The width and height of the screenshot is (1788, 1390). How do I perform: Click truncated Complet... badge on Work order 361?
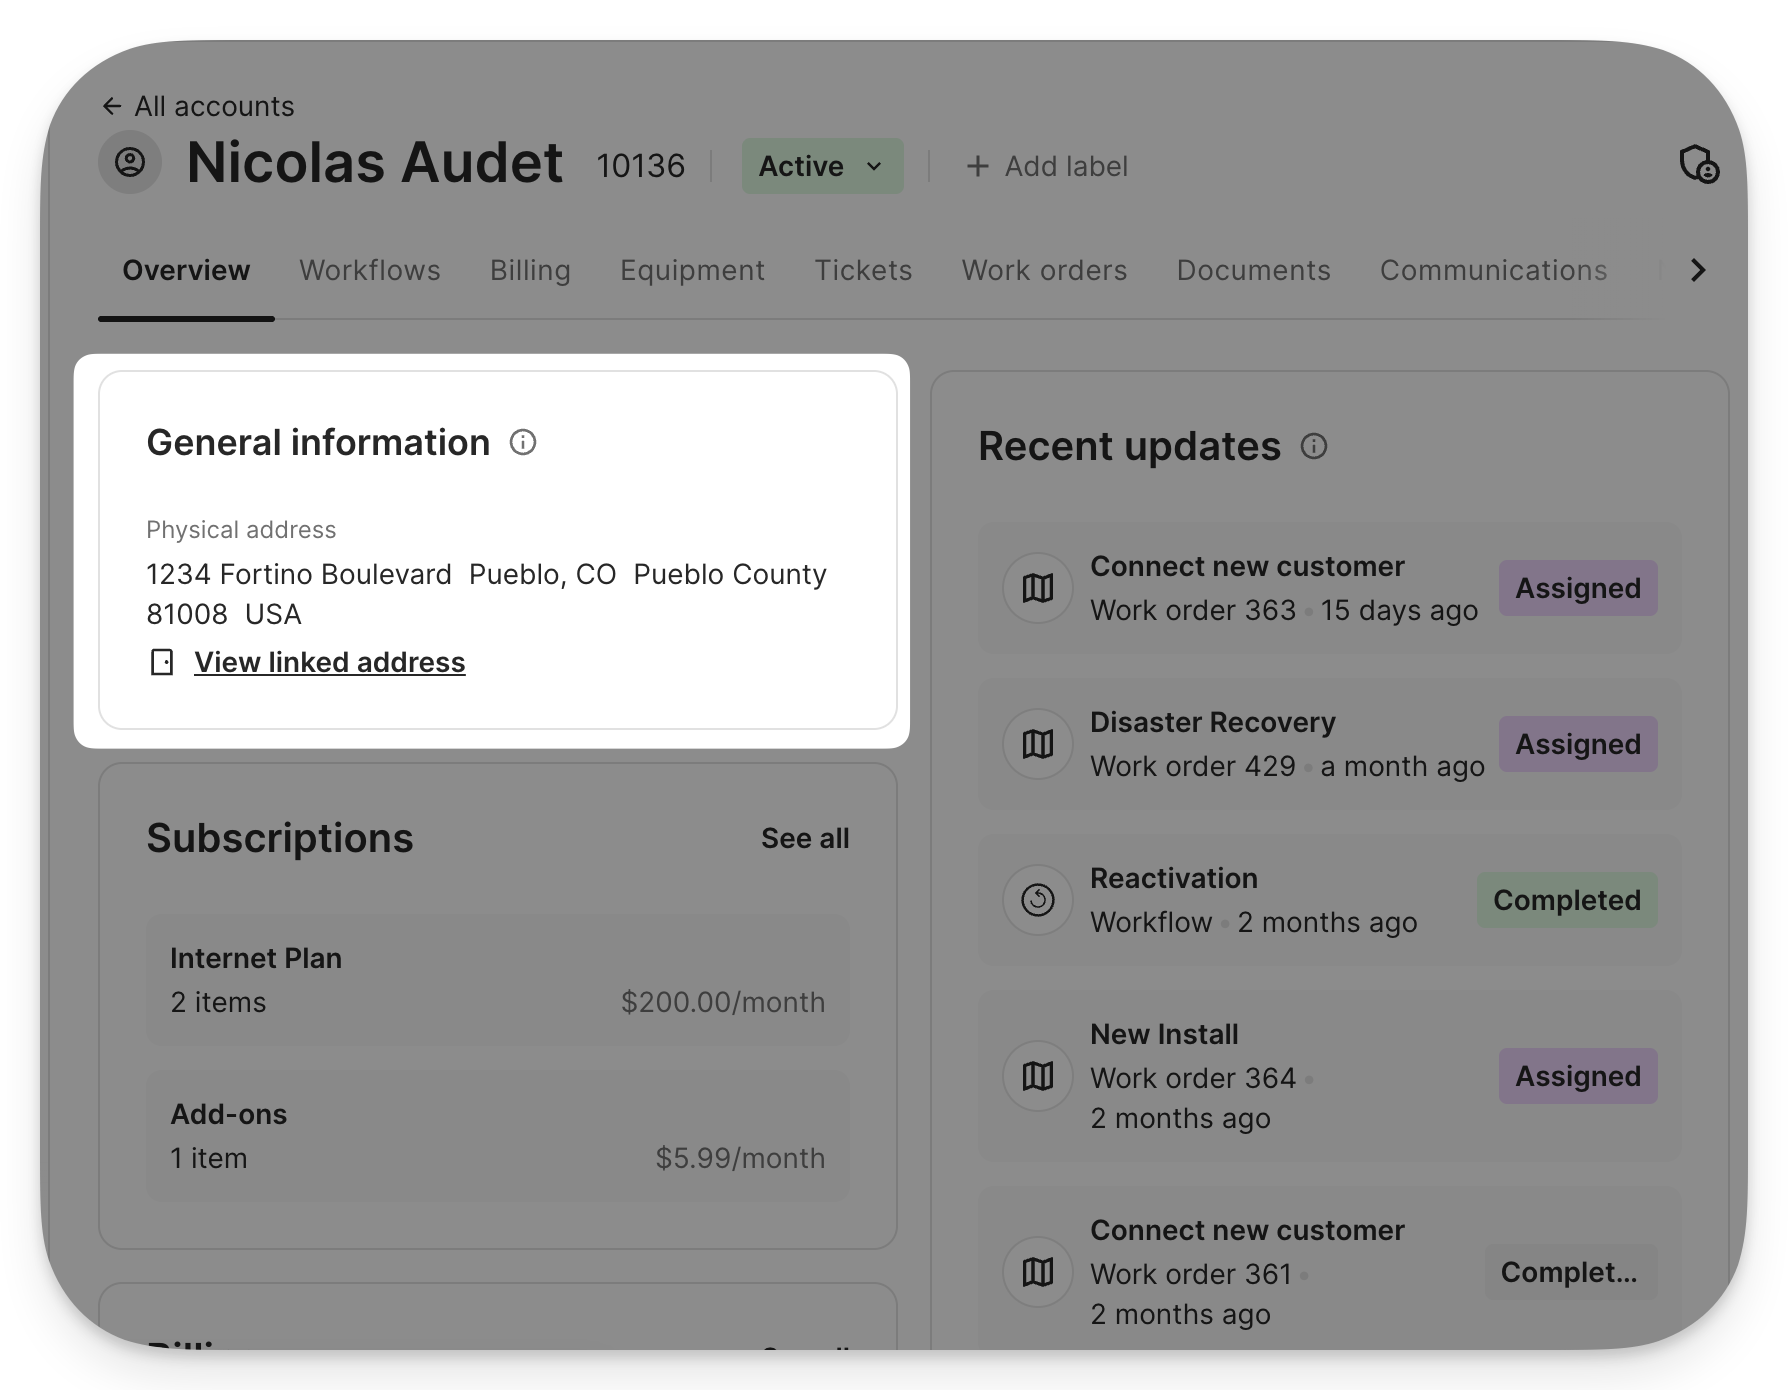click(1571, 1272)
